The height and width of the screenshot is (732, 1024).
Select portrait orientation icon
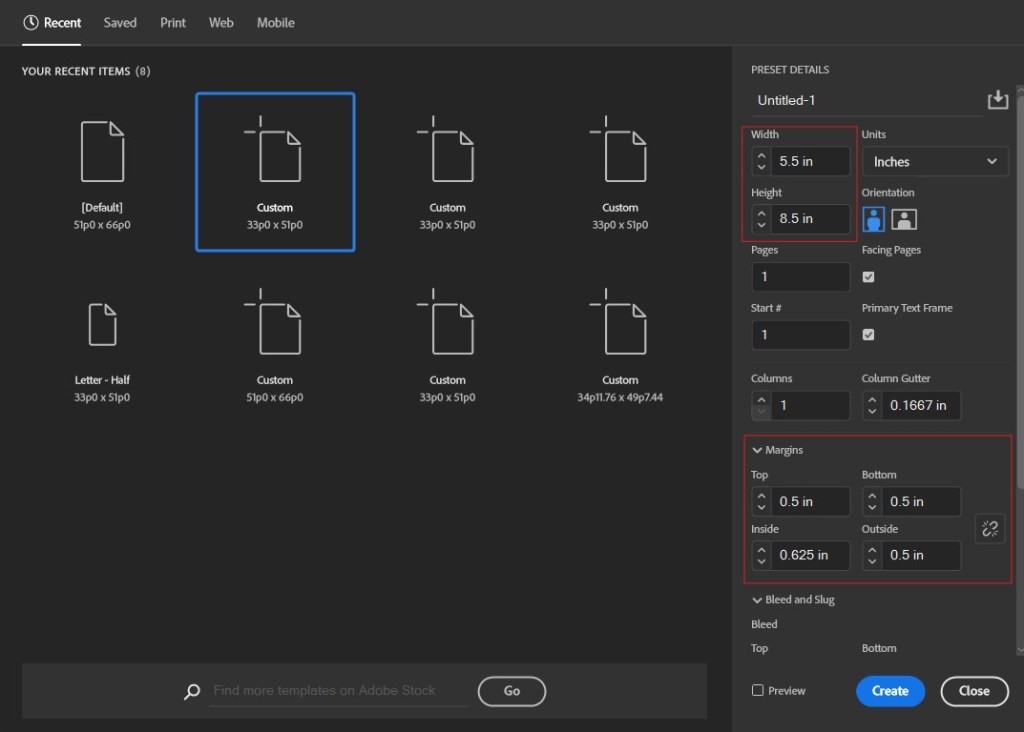(x=874, y=219)
